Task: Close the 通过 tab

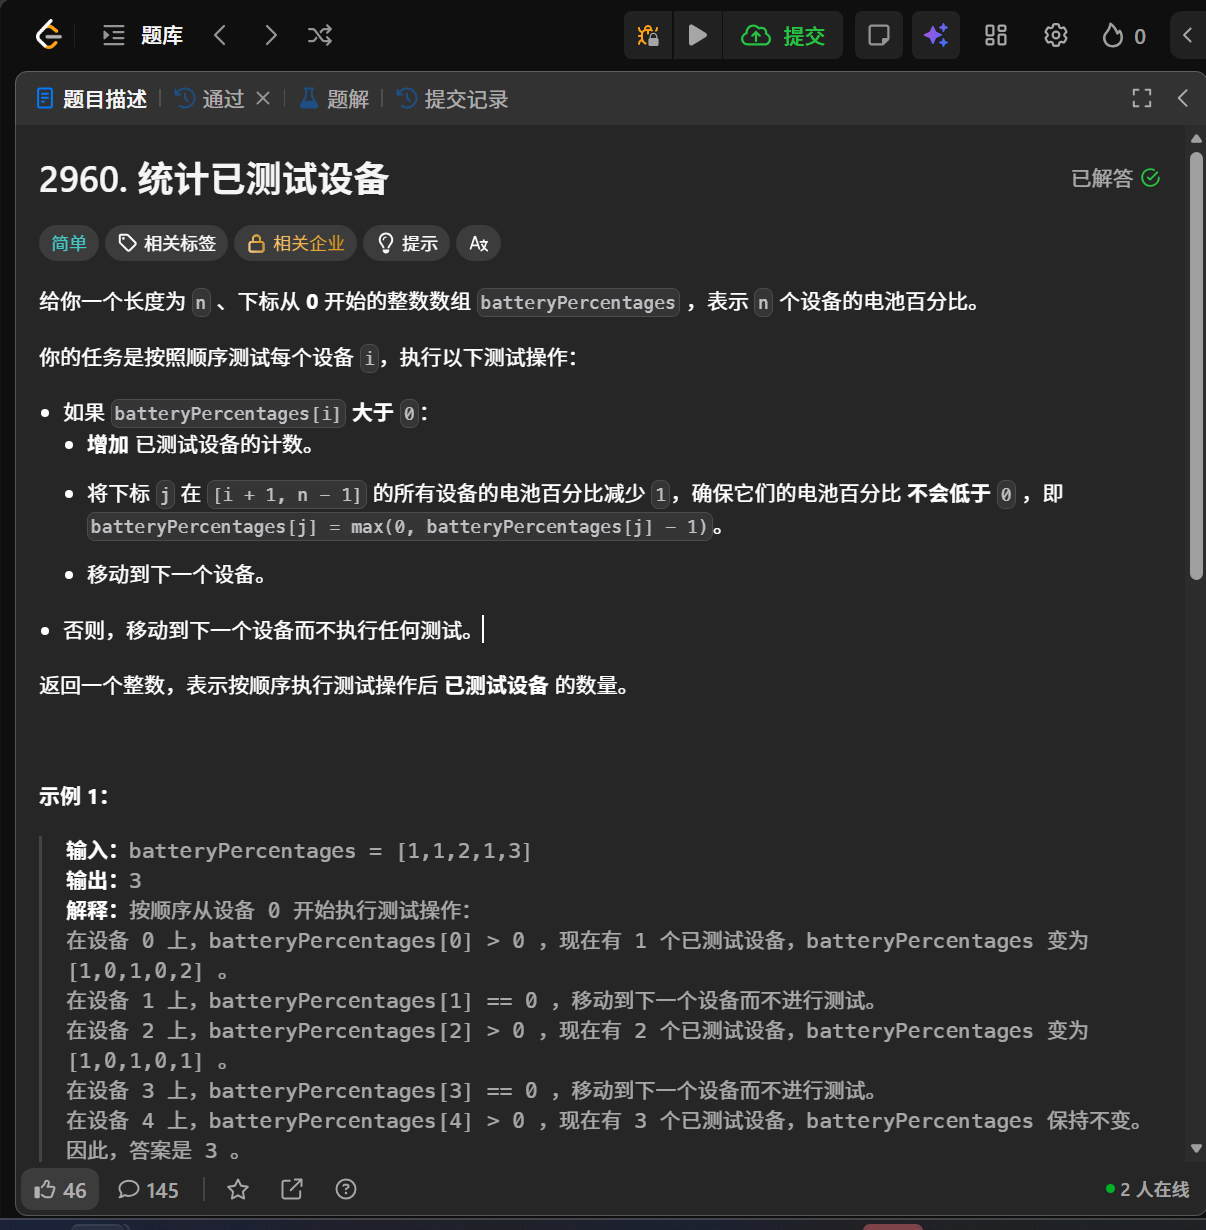Action: pos(263,98)
